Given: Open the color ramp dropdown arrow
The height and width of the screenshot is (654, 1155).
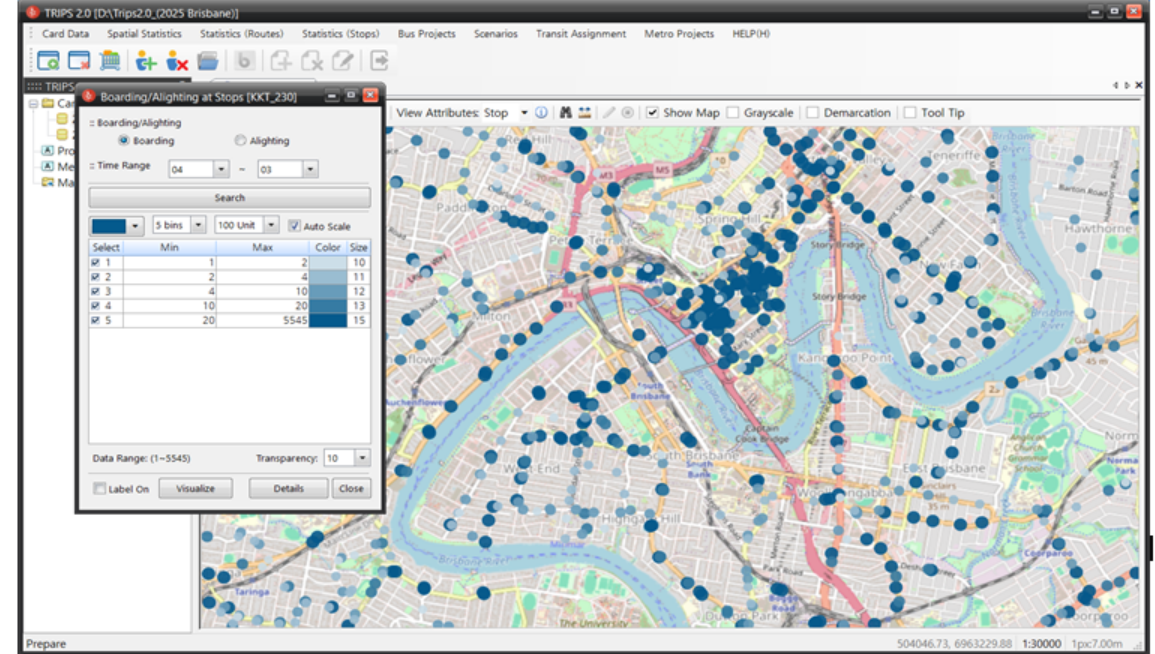Looking at the screenshot, I should click(135, 226).
